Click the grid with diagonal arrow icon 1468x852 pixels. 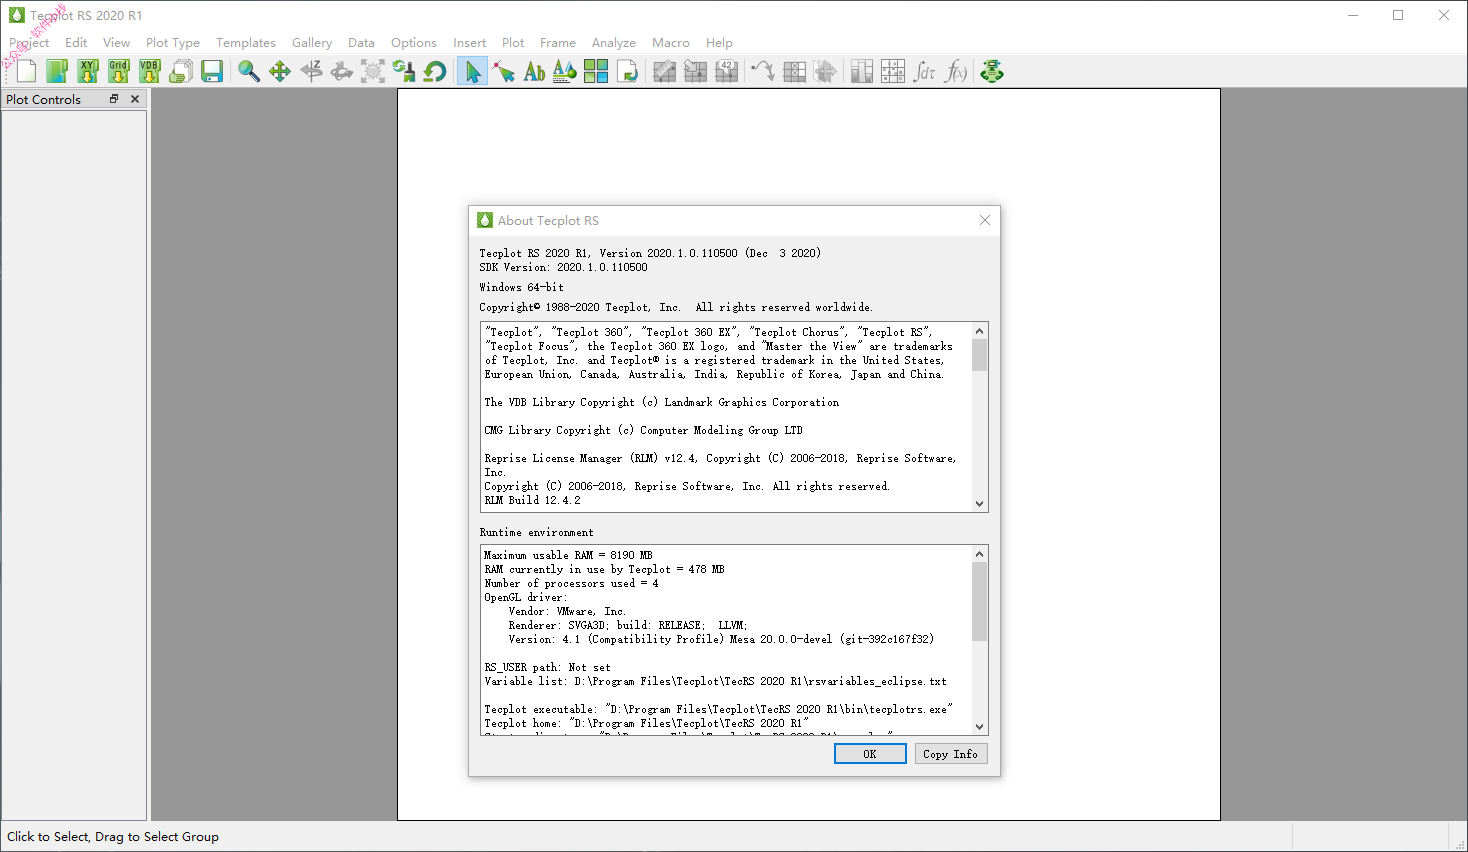pyautogui.click(x=695, y=71)
